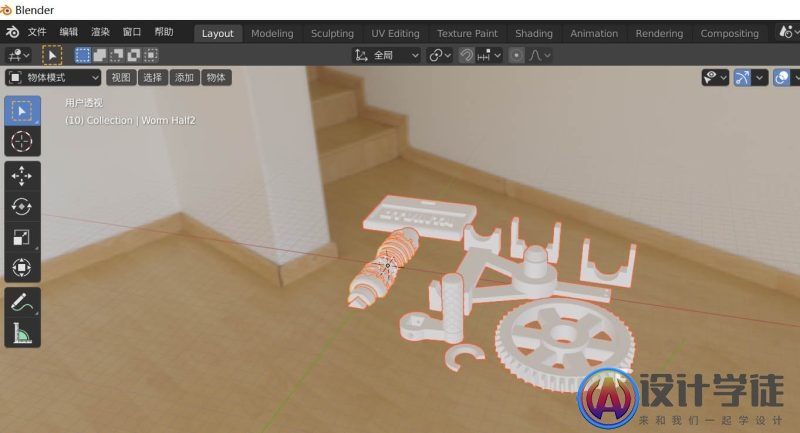Image resolution: width=800 pixels, height=433 pixels.
Task: Set selection mode to invert
Action: click(134, 55)
